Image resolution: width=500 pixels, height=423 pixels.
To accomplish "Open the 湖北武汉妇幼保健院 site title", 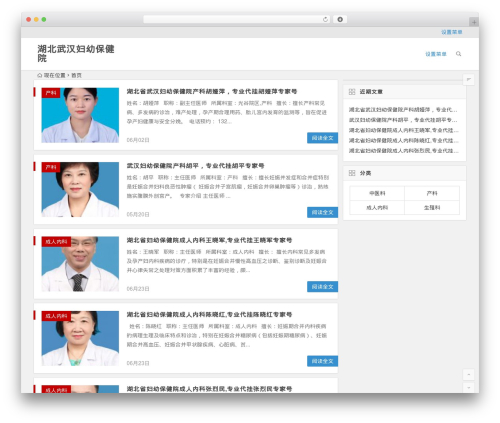I will (x=76, y=53).
